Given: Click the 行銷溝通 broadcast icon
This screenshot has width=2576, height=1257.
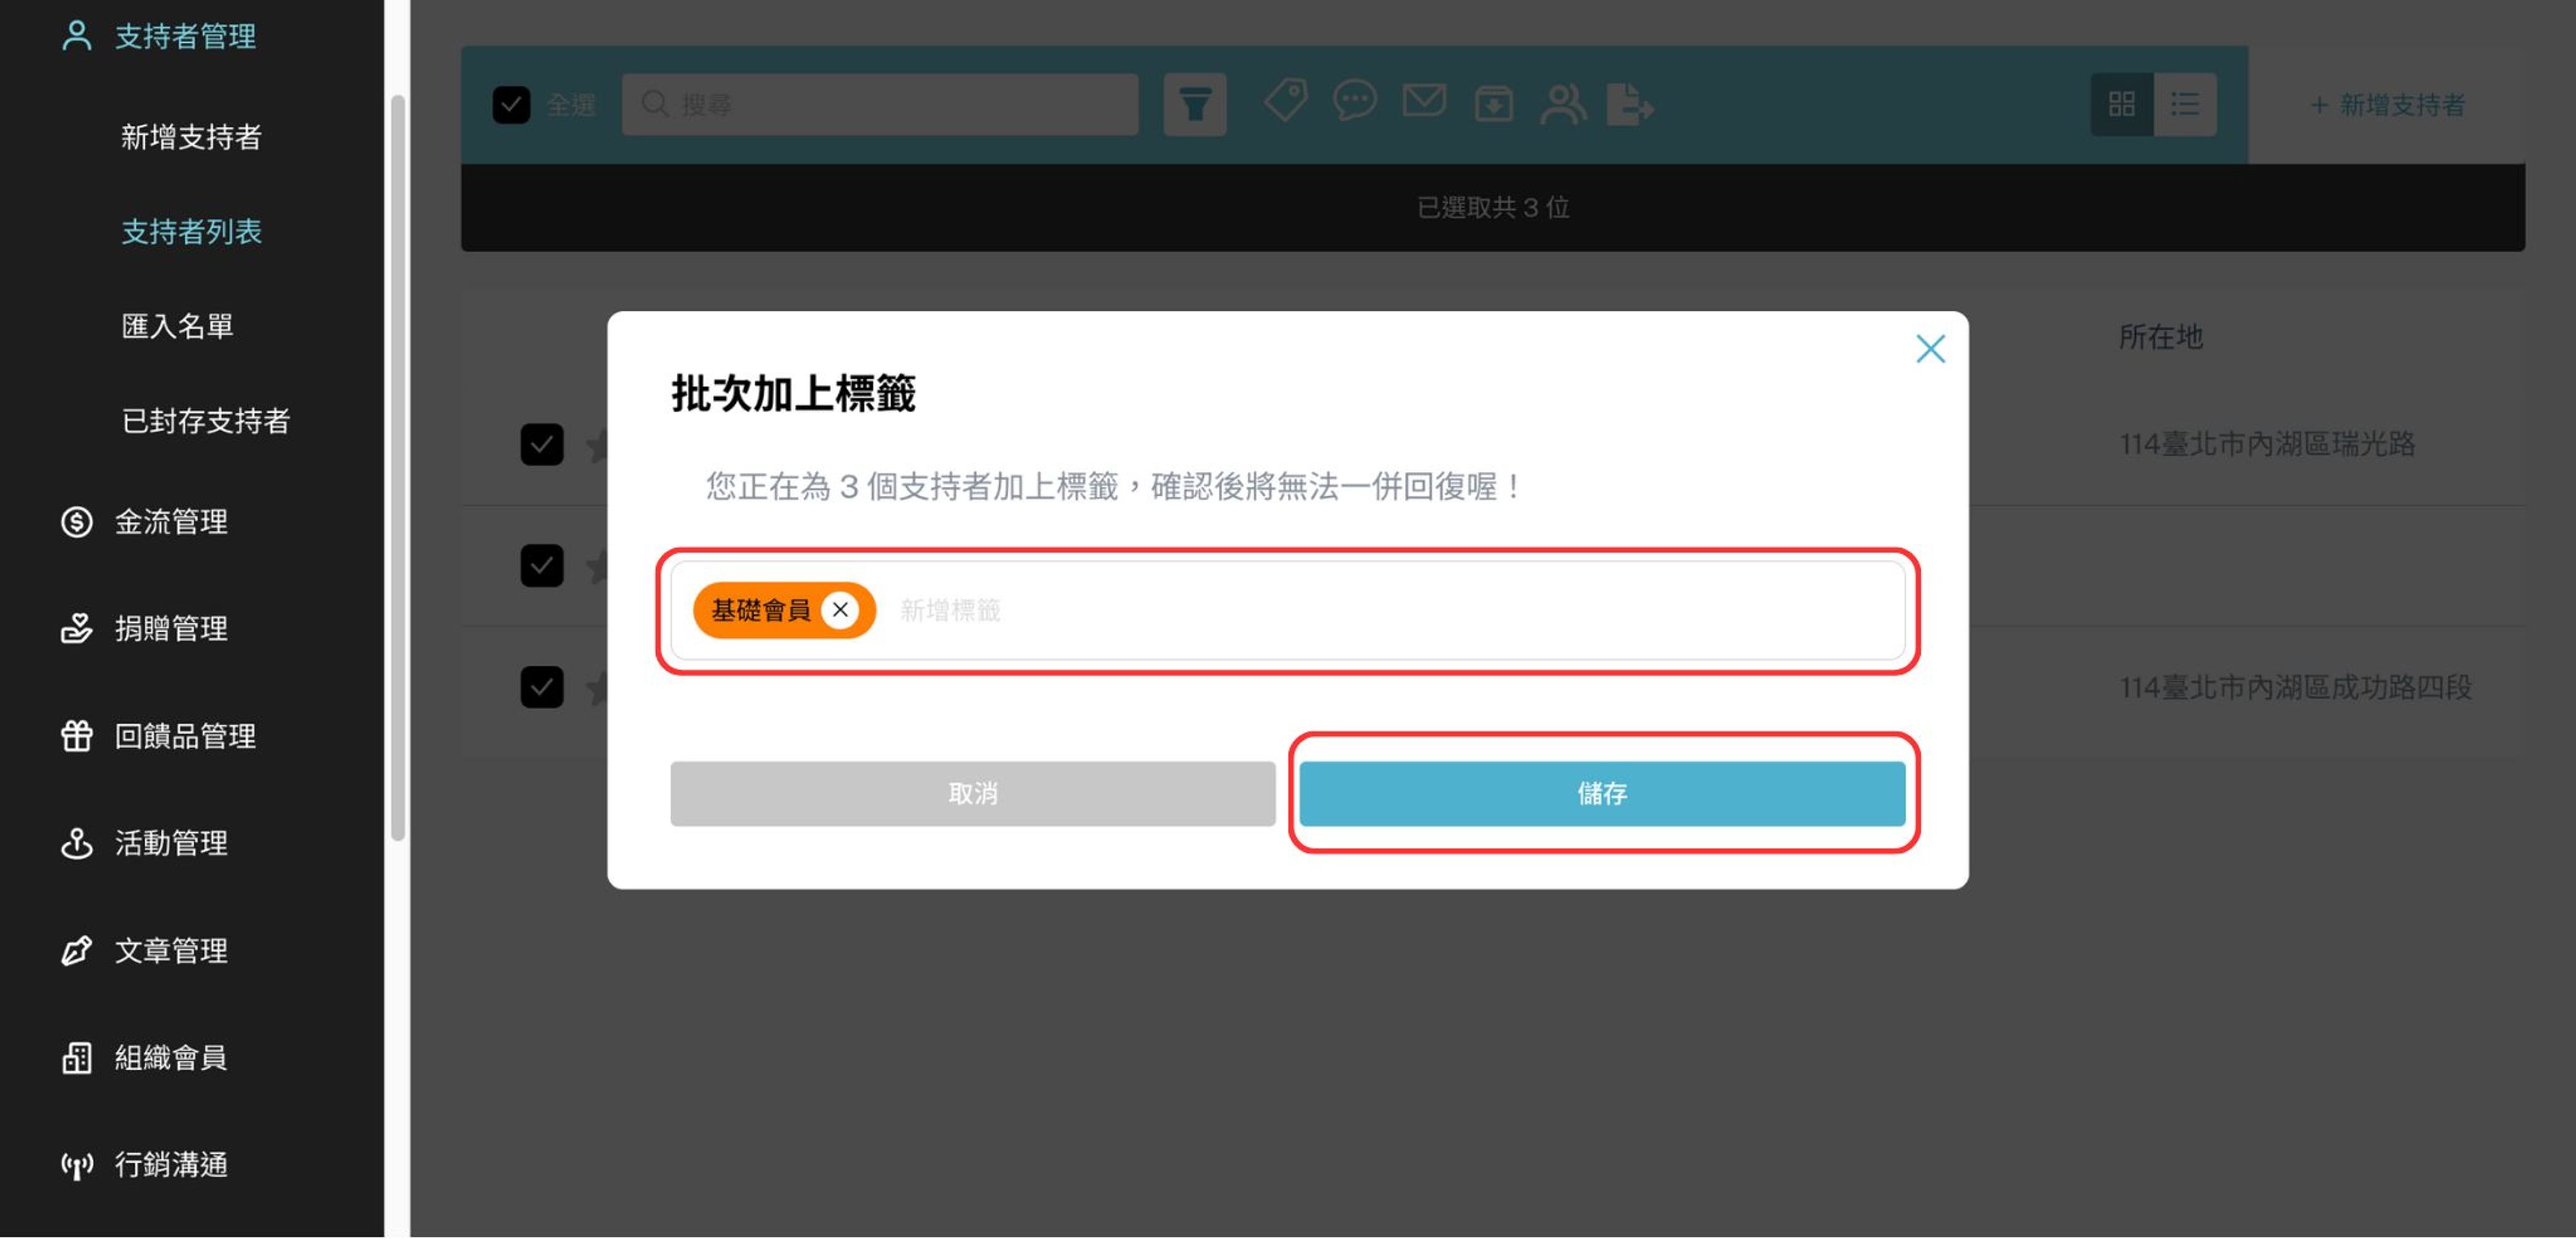Looking at the screenshot, I should [77, 1166].
